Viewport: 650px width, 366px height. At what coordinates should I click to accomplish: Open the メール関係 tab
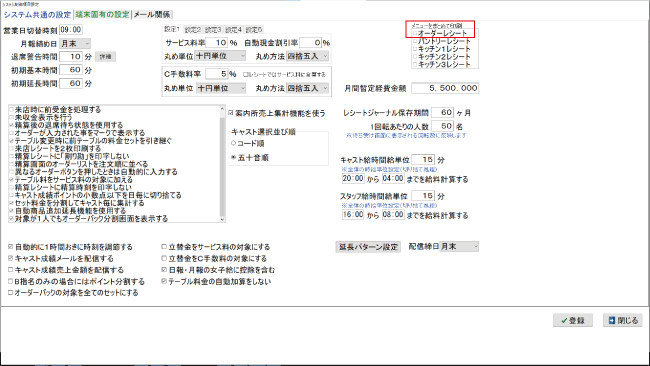[x=152, y=15]
